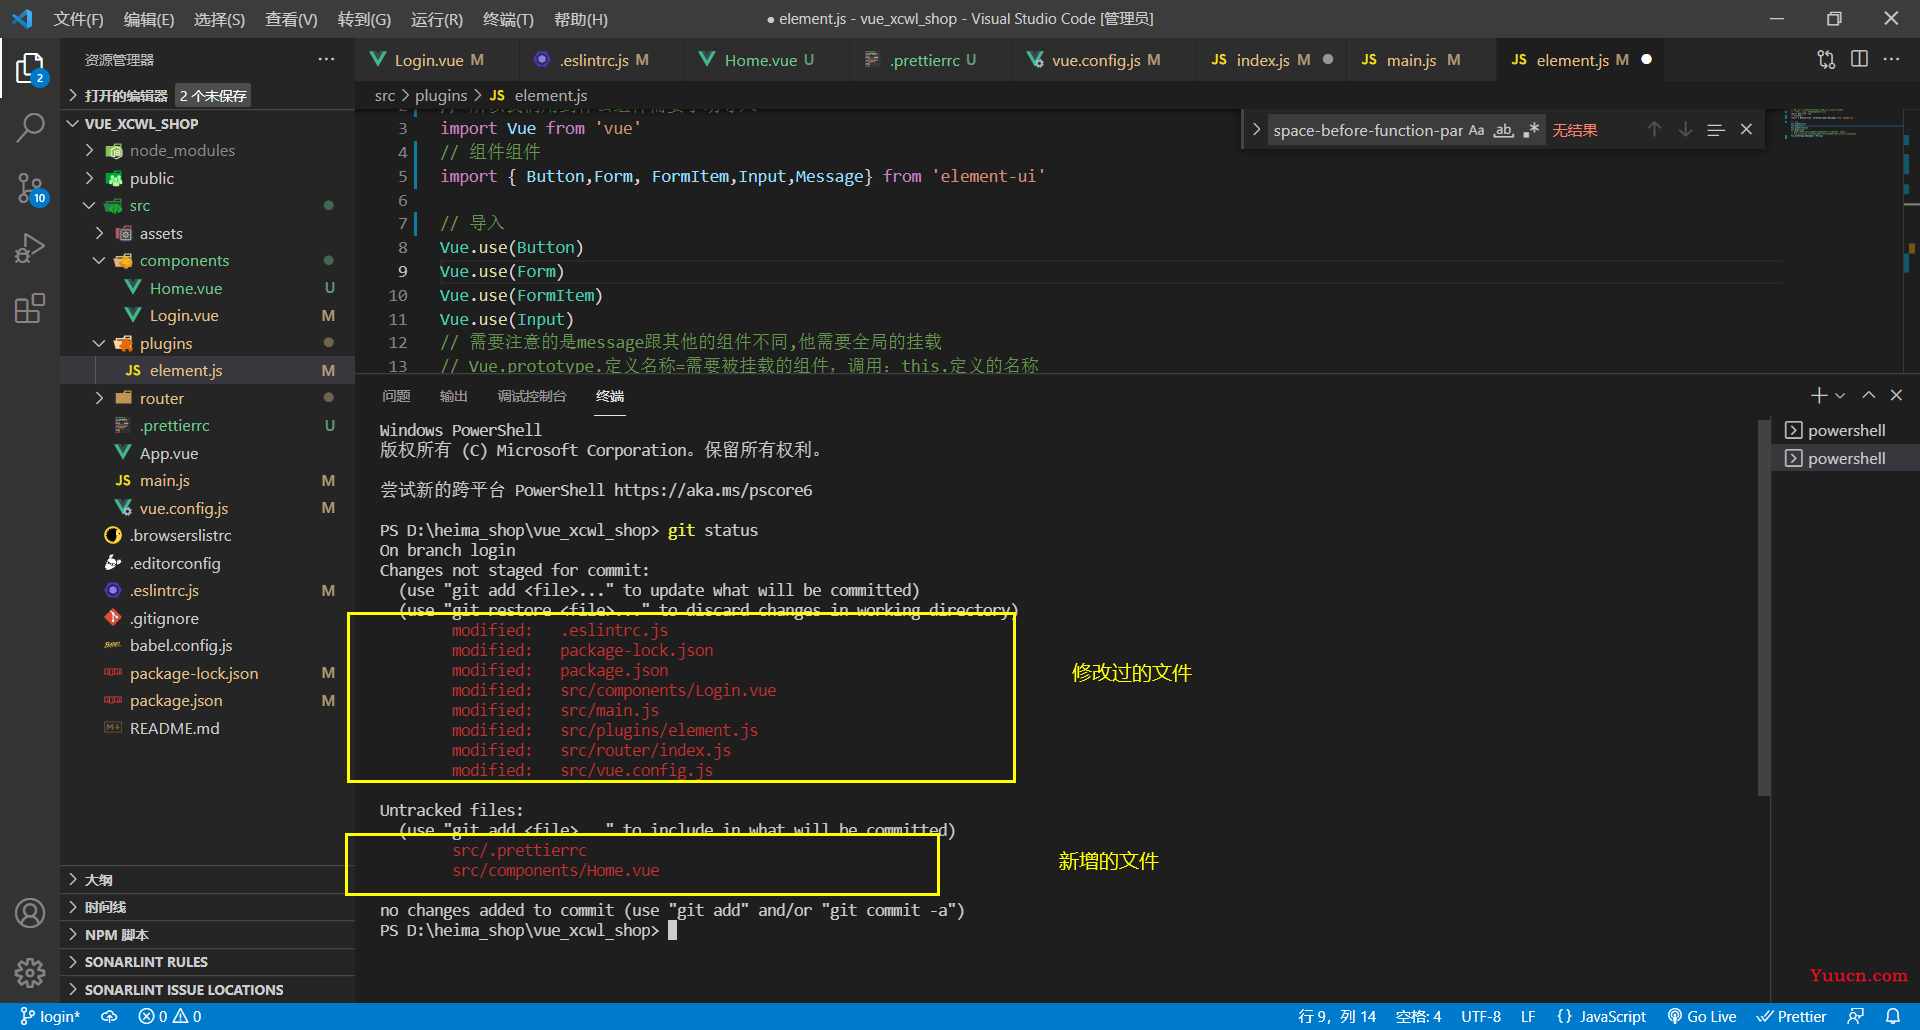Toggle regular expression in find

pos(1531,130)
